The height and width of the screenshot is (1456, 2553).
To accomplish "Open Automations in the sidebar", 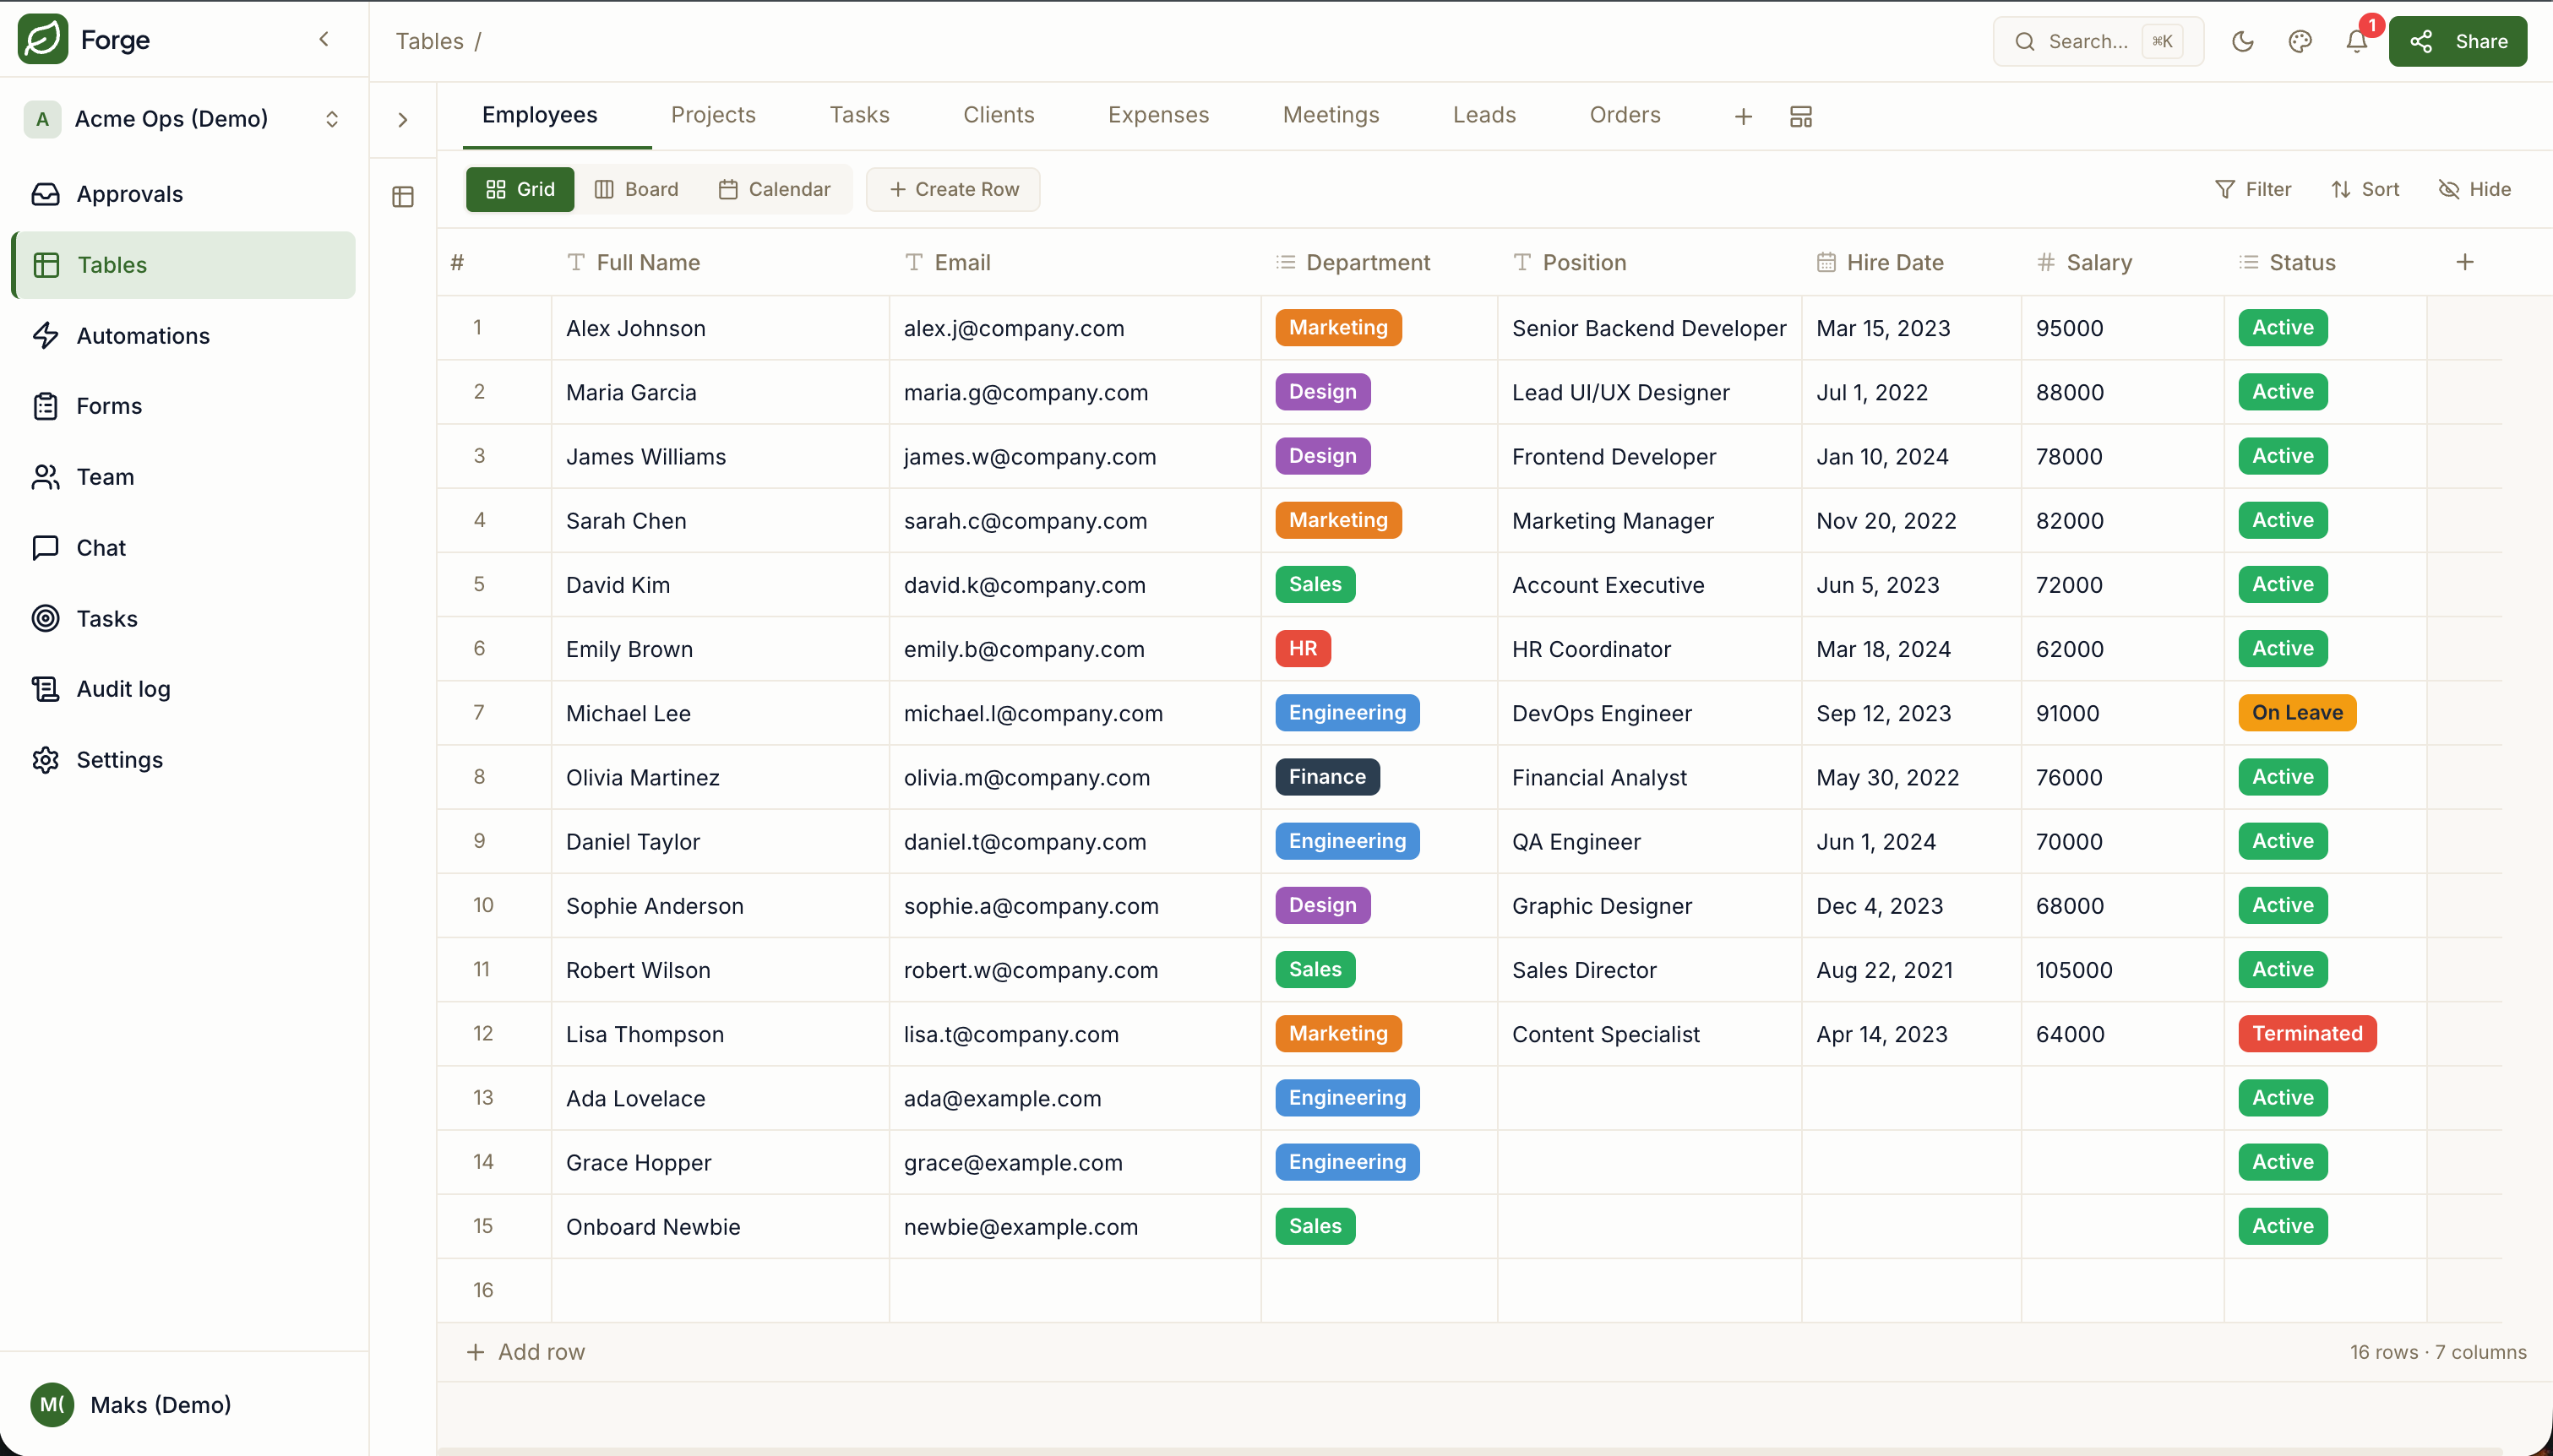I will point(184,336).
